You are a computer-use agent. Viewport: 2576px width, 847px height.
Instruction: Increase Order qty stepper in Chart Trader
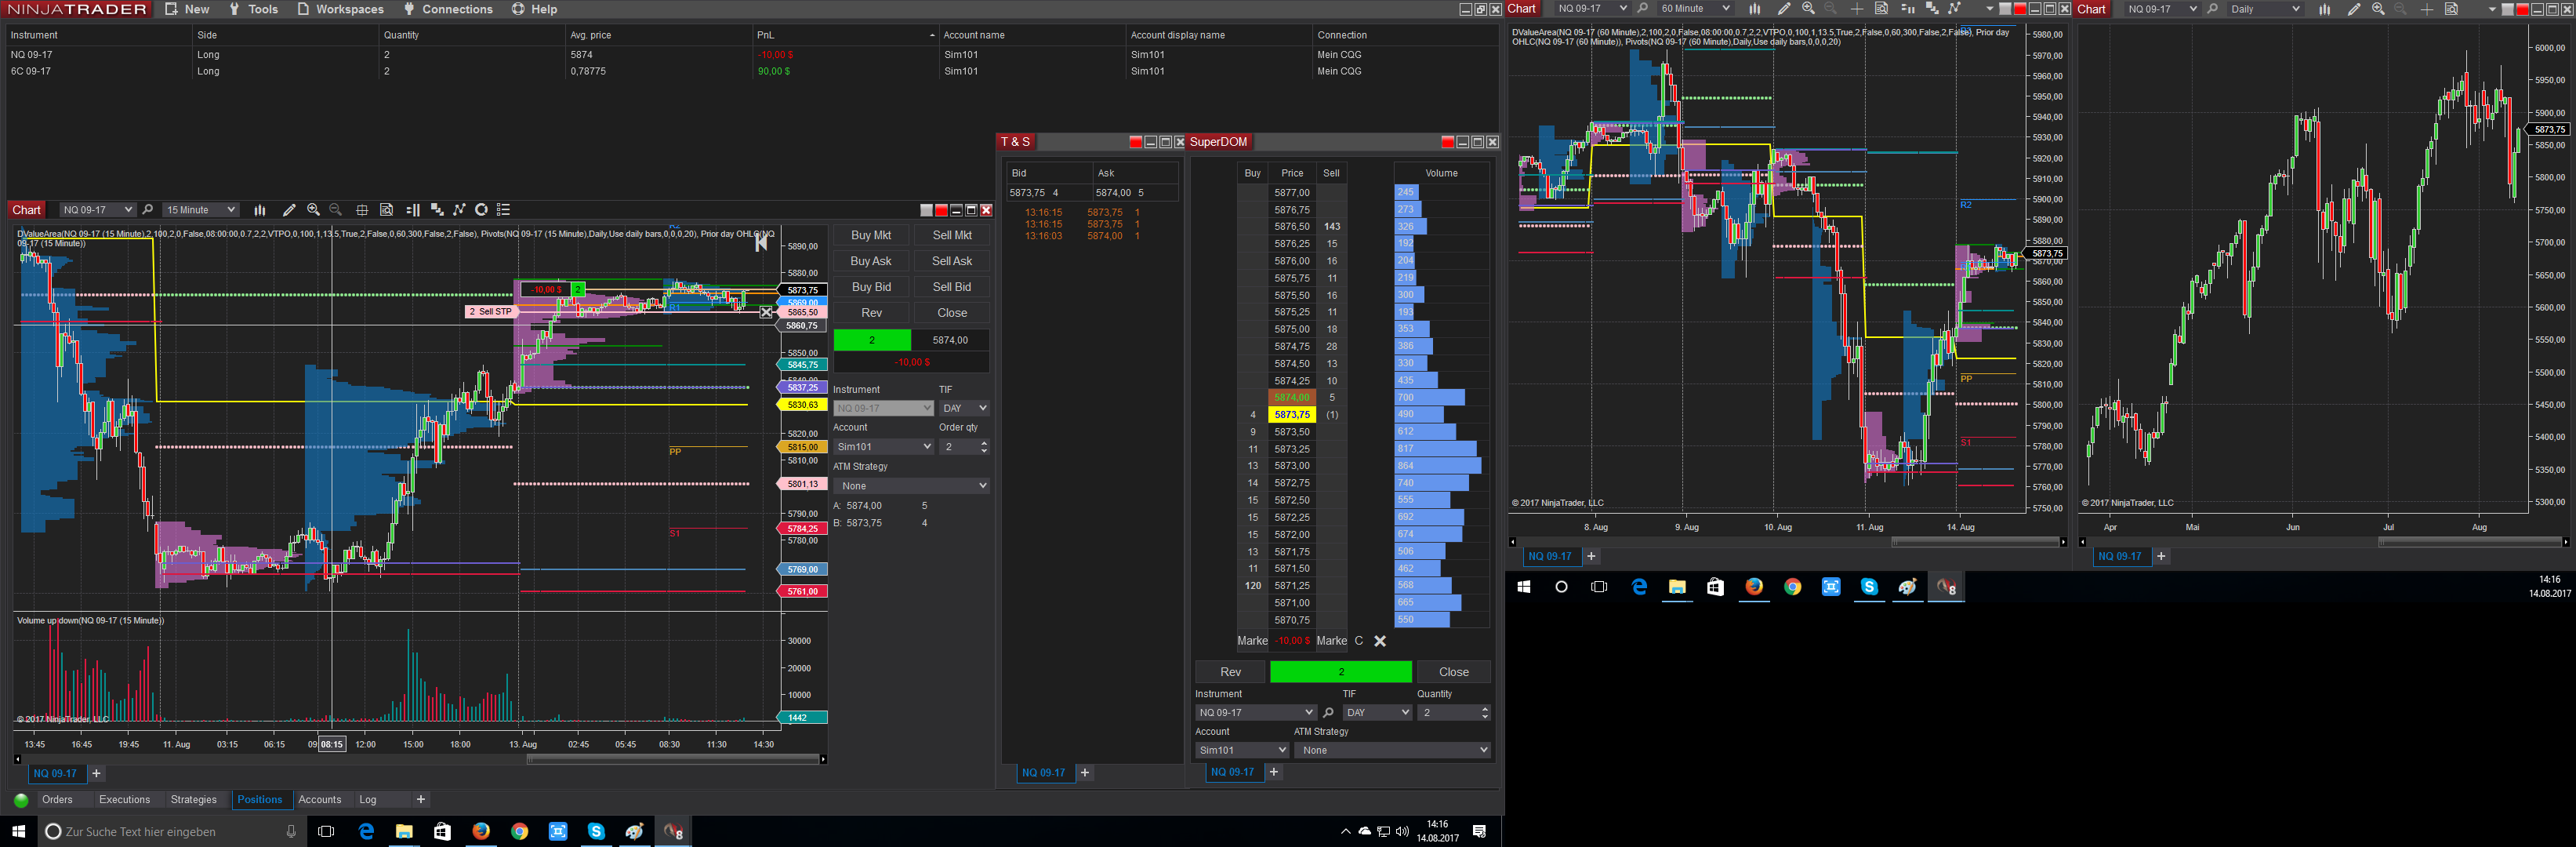(x=984, y=443)
